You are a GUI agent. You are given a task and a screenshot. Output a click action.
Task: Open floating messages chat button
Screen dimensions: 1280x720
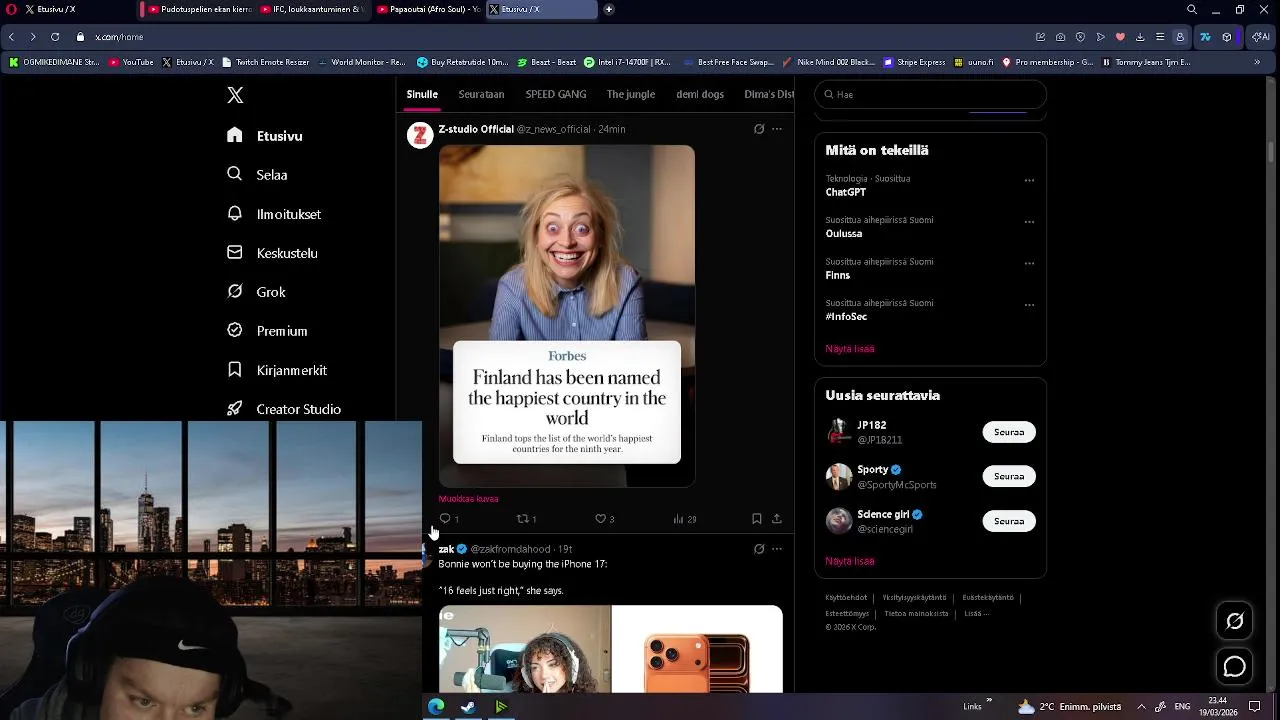[x=1235, y=667]
